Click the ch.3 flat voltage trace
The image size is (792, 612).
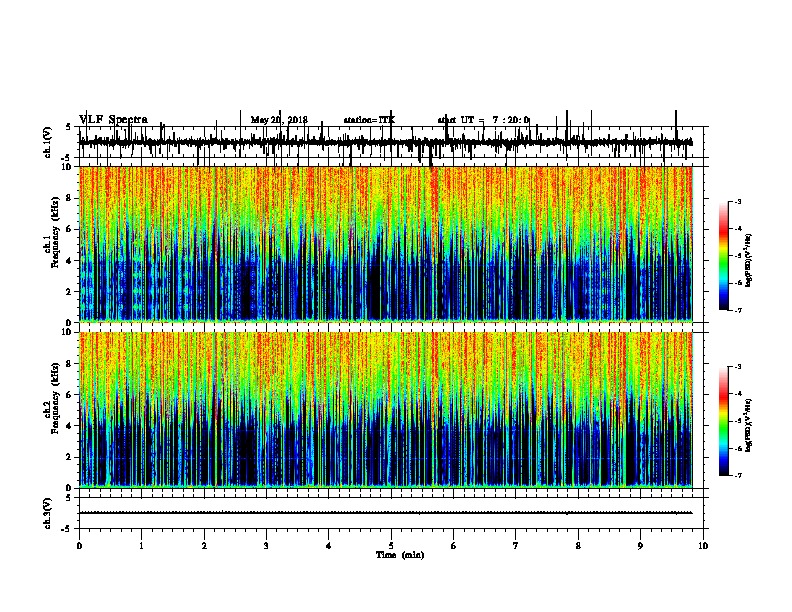[x=386, y=513]
